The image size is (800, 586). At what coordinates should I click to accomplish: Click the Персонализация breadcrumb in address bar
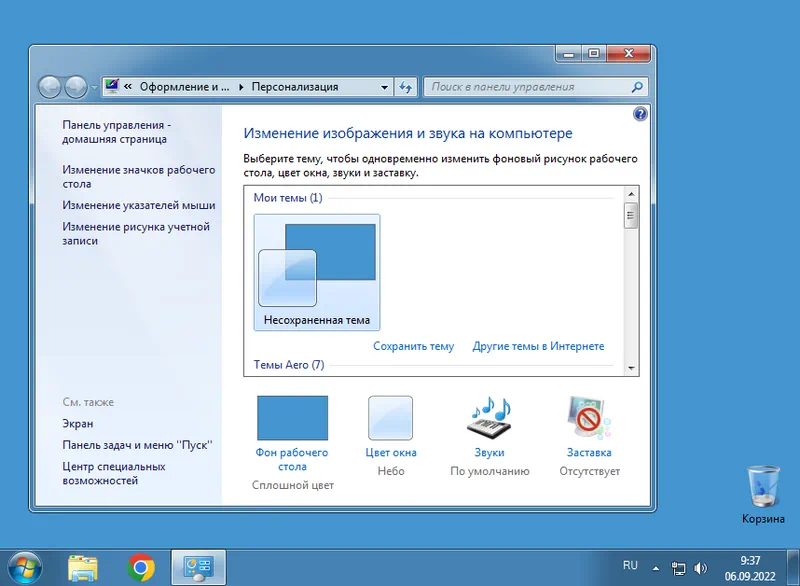[294, 87]
